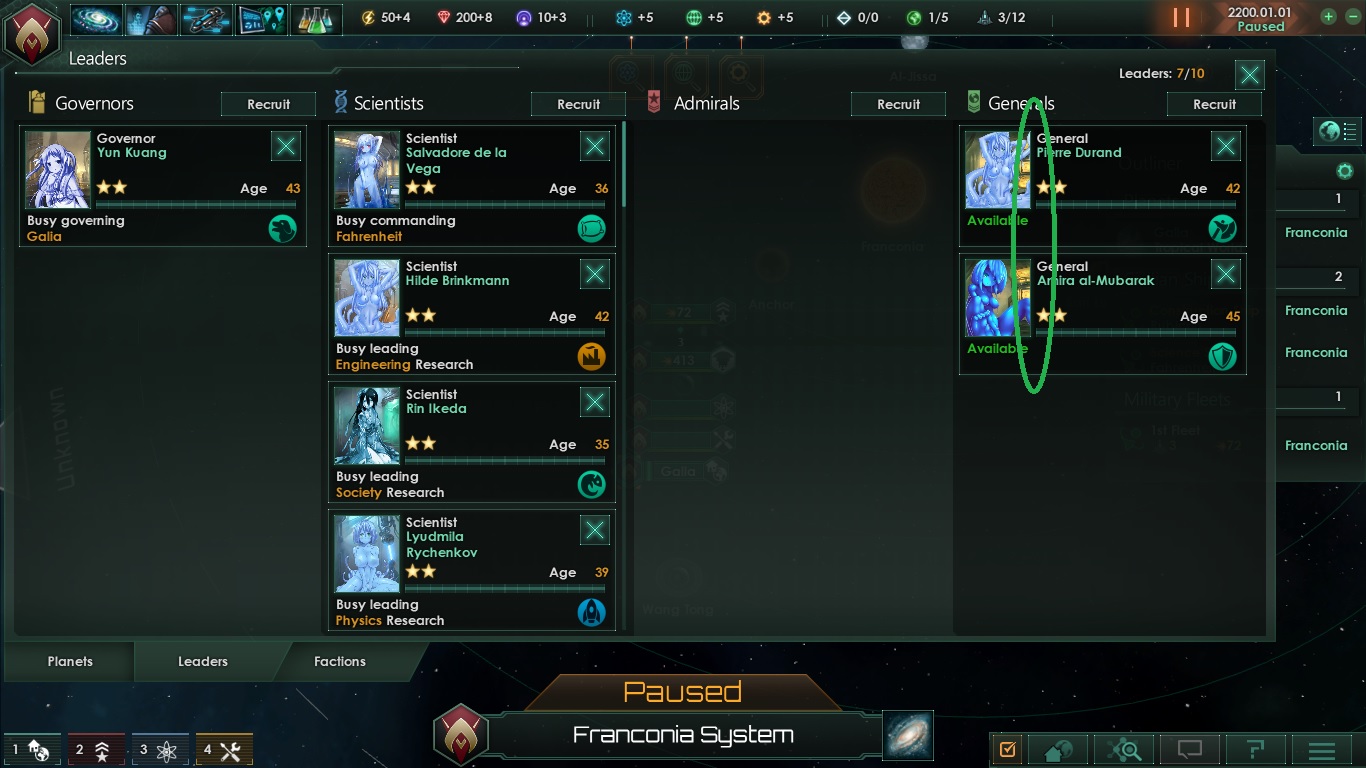Toggle game pause with the pause button
This screenshot has width=1366, height=768.
[1181, 18]
